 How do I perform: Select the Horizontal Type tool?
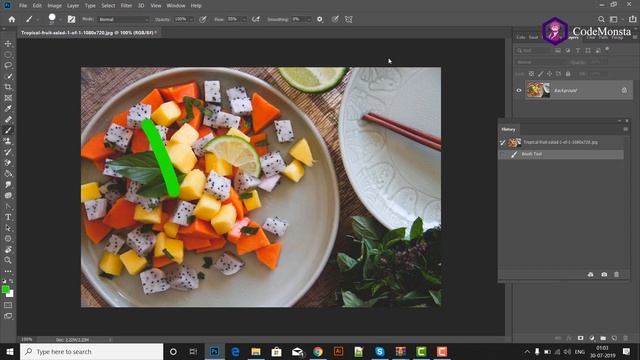pyautogui.click(x=8, y=217)
